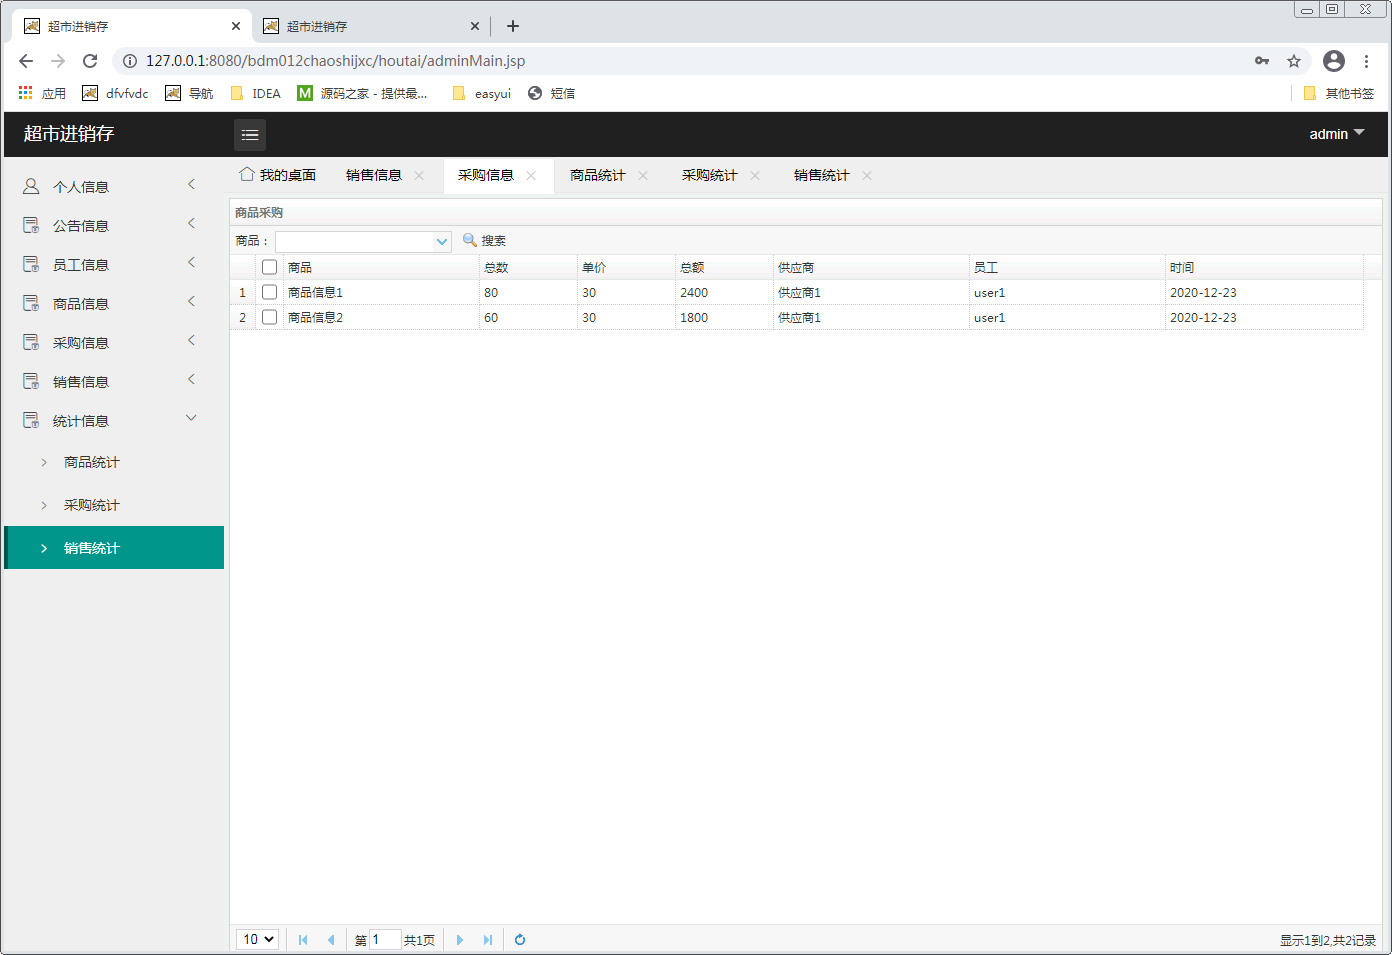Check the select-all checkbox in table header
1392x955 pixels.
(x=269, y=267)
